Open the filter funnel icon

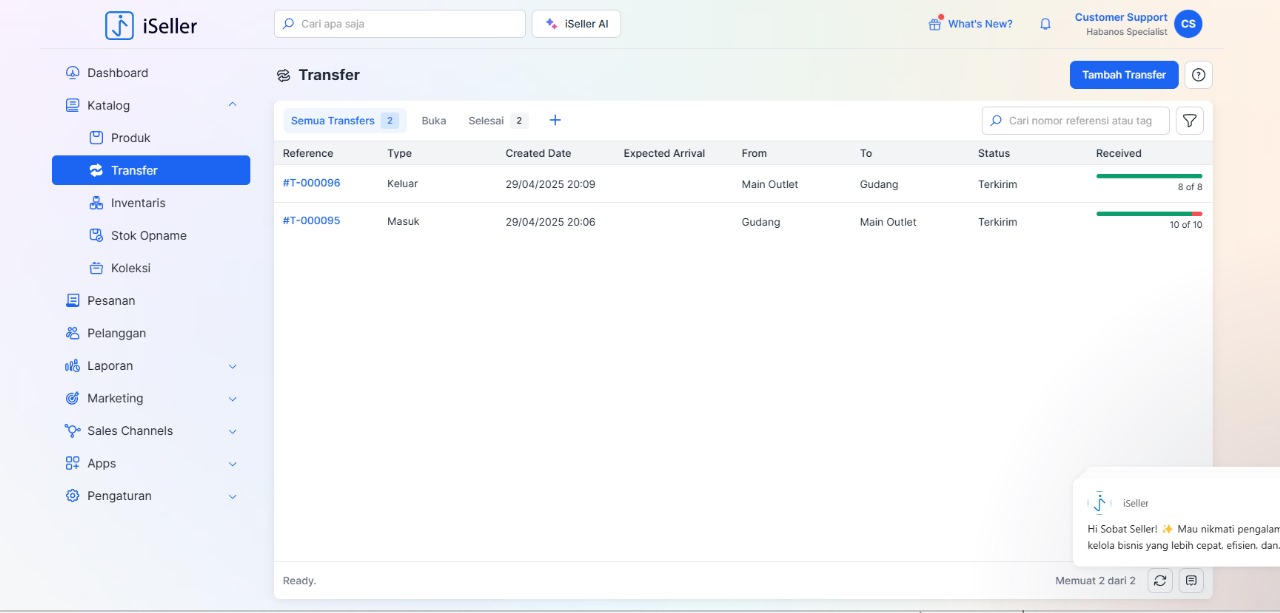pyautogui.click(x=1189, y=121)
